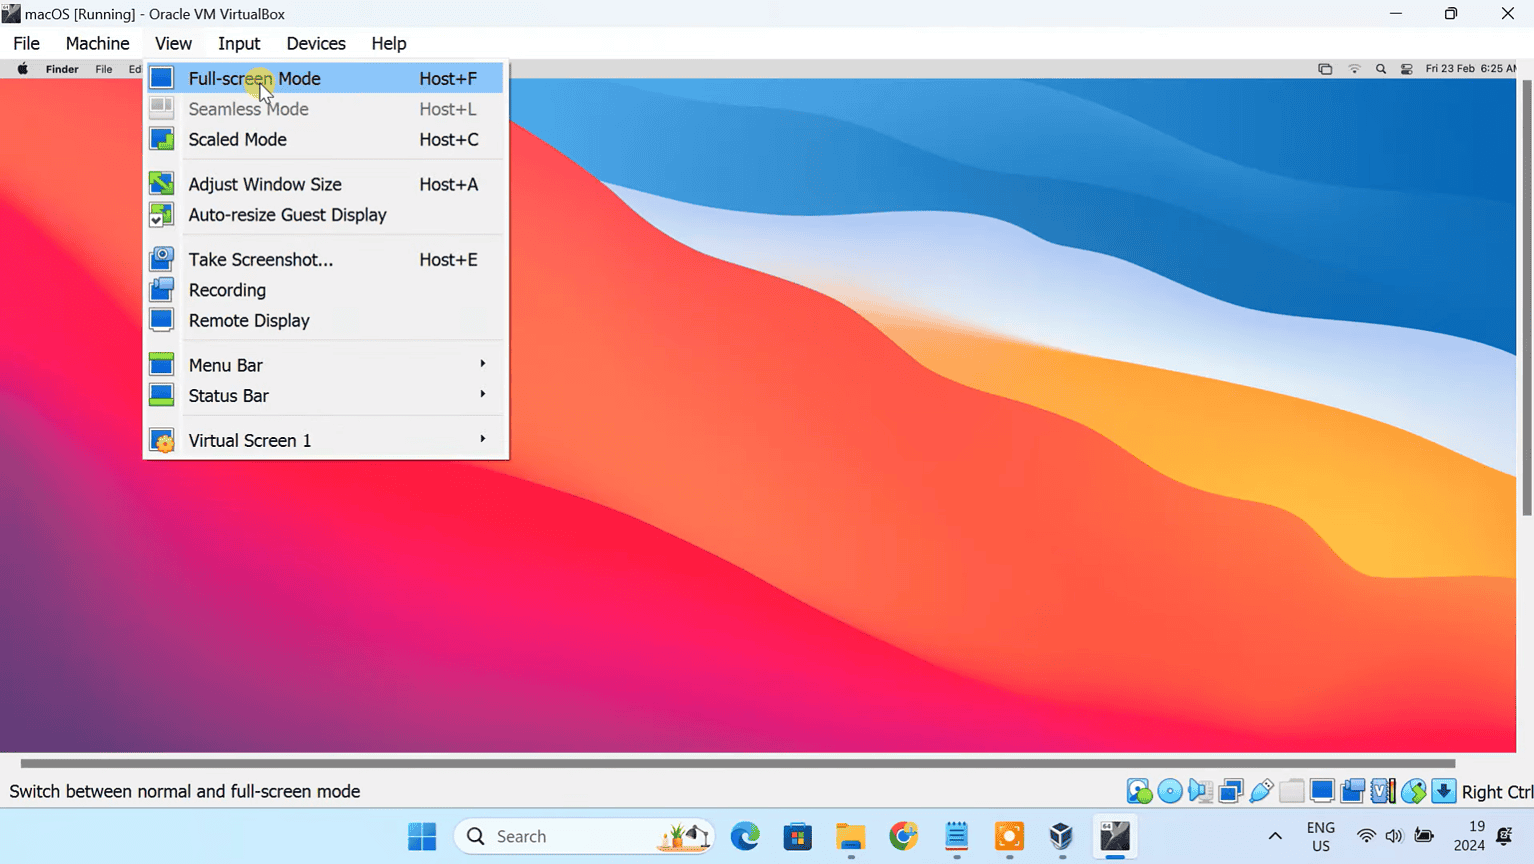Click the network status icon
Screen dimensions: 1534x864
click(1231, 790)
